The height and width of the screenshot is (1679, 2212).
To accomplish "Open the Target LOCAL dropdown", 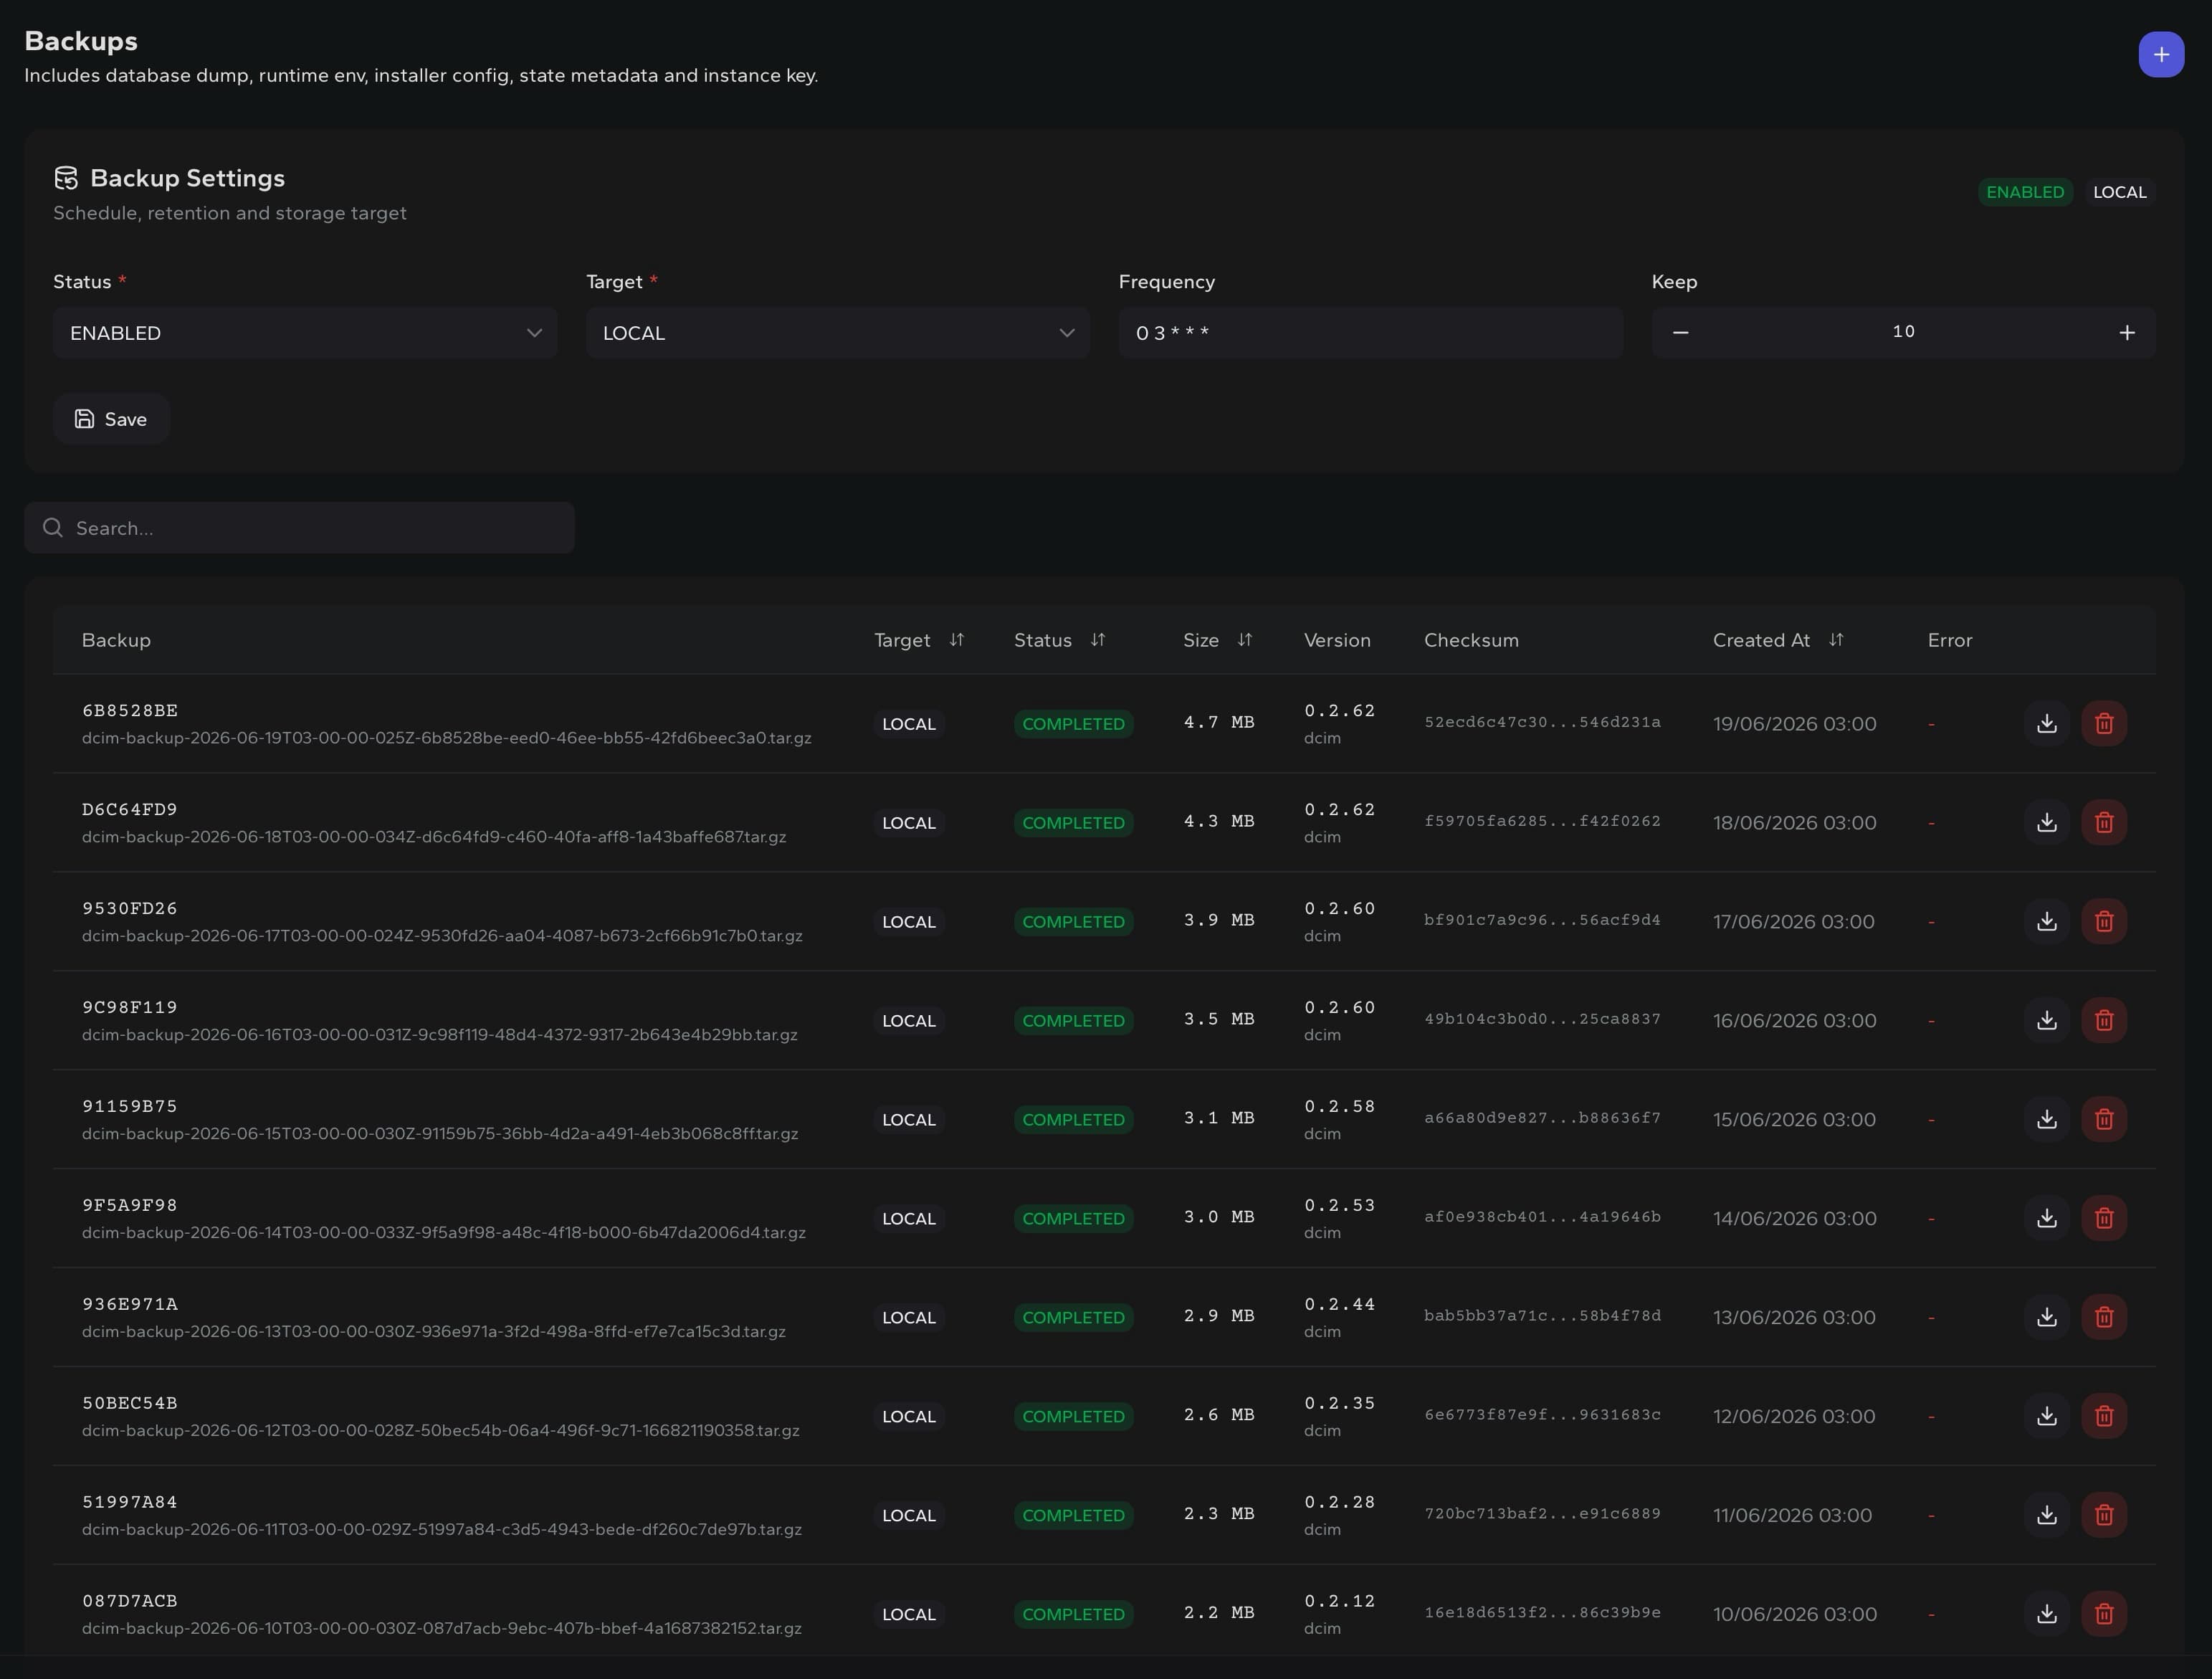I will [x=838, y=333].
